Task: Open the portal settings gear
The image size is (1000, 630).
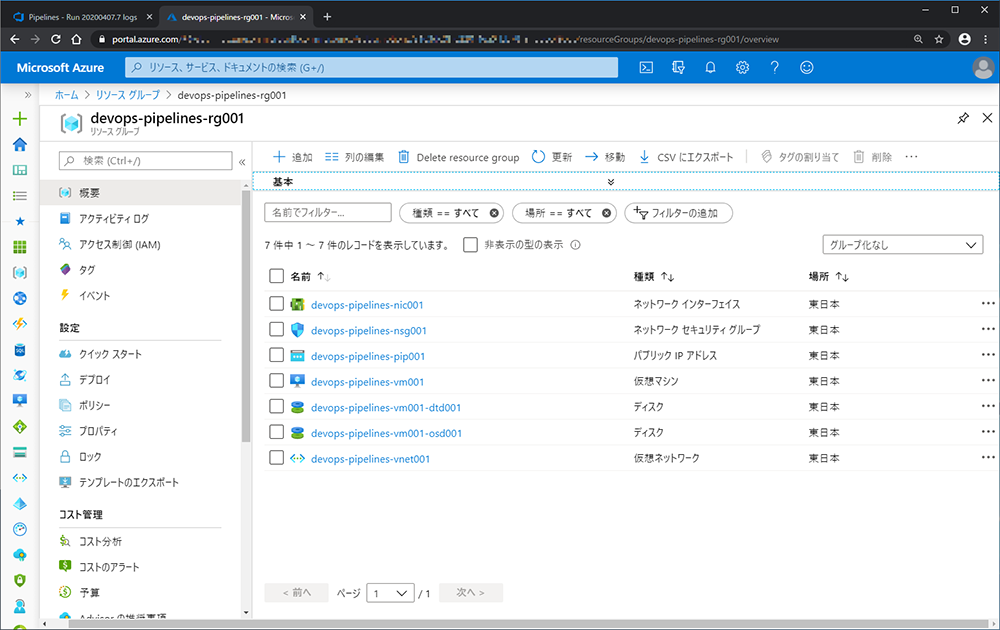Action: pyautogui.click(x=742, y=68)
